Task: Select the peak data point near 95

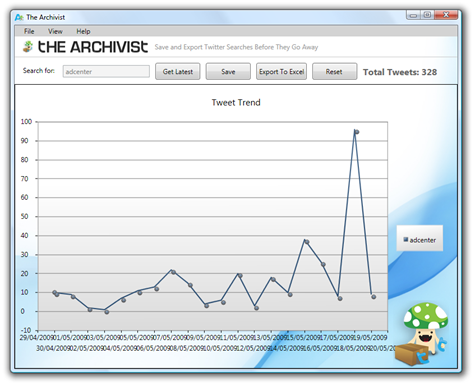Action: tap(356, 132)
